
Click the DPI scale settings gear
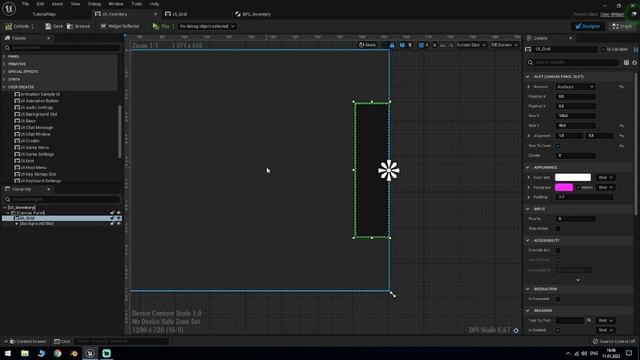(516, 330)
